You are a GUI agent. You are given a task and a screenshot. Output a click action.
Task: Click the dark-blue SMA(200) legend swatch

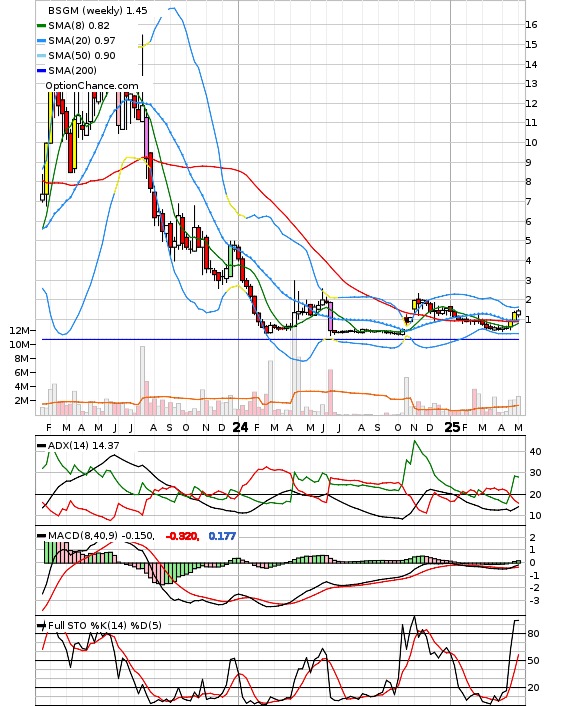(x=41, y=71)
